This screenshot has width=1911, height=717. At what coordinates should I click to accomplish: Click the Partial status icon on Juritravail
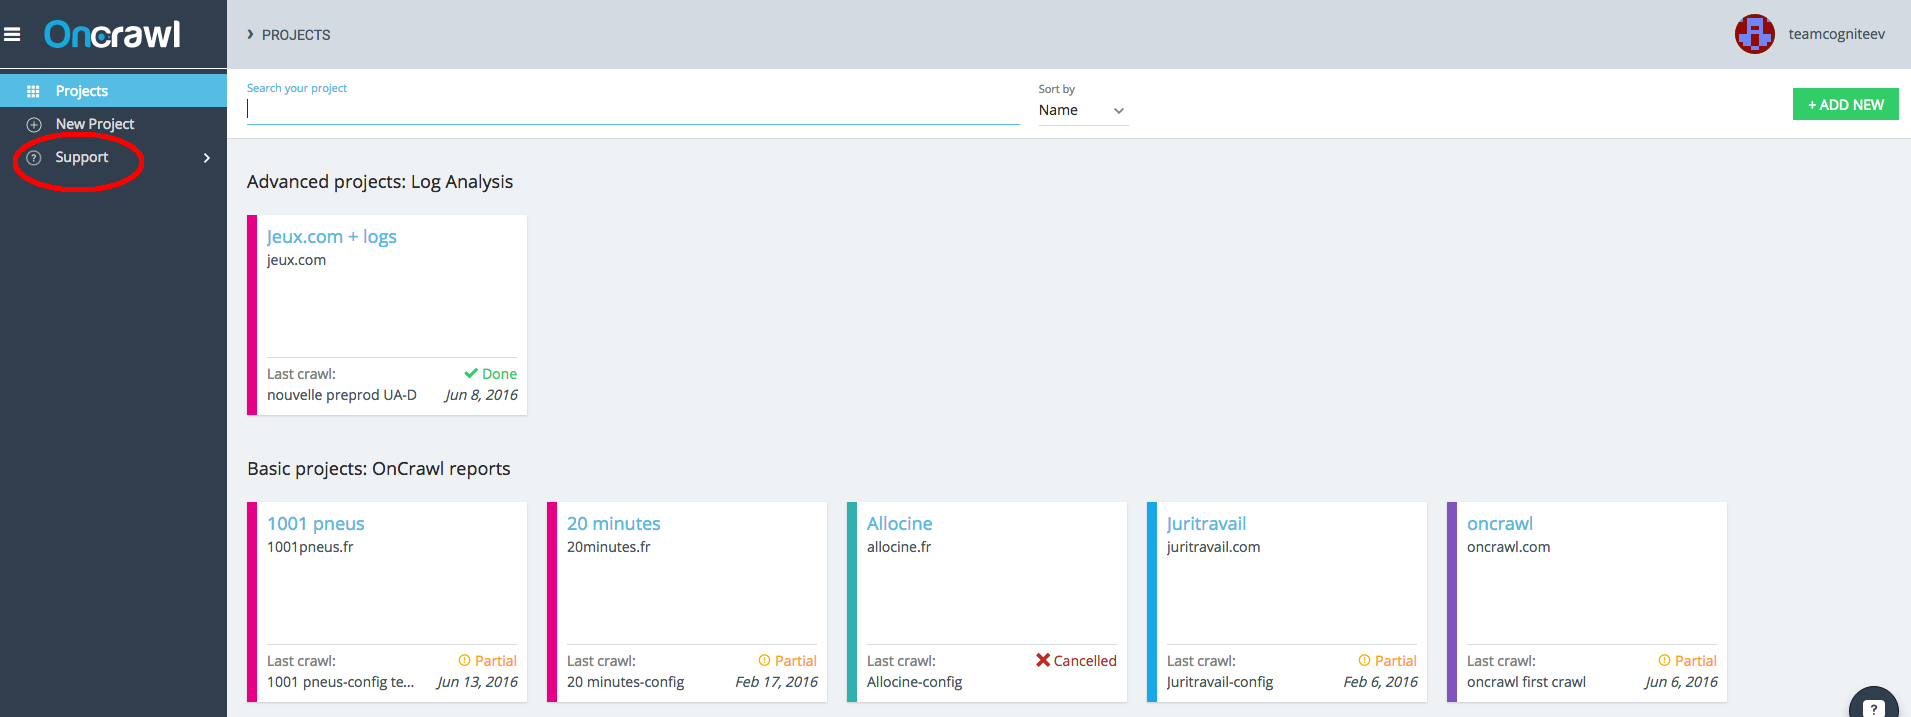pos(1364,660)
